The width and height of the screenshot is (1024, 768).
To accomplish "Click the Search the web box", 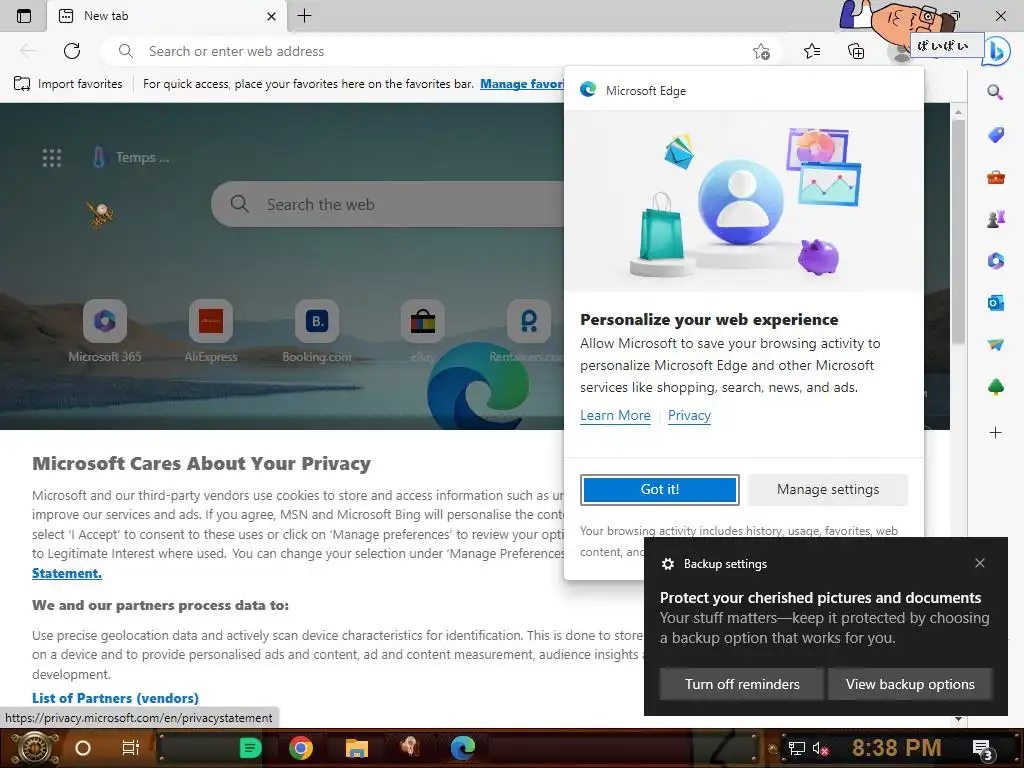I will click(388, 204).
